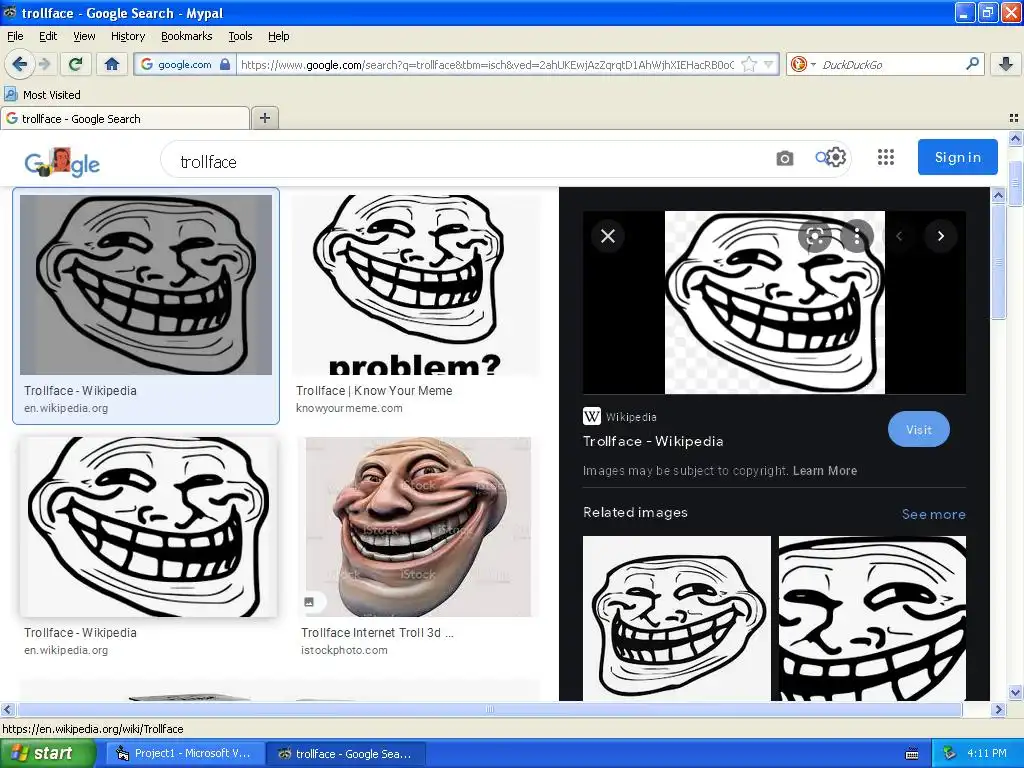Viewport: 1024px width, 768px height.
Task: Go back with the browser back arrow
Action: click(x=19, y=64)
